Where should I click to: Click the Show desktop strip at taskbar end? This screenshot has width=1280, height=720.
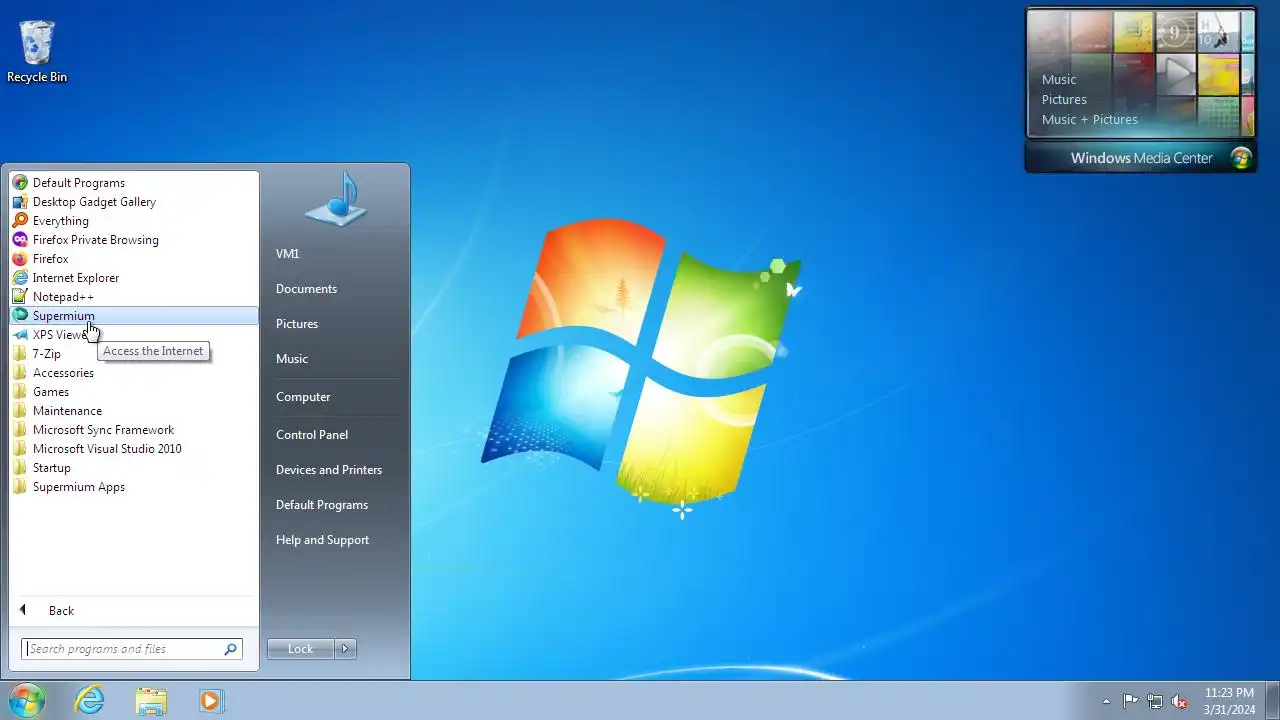(x=1272, y=700)
